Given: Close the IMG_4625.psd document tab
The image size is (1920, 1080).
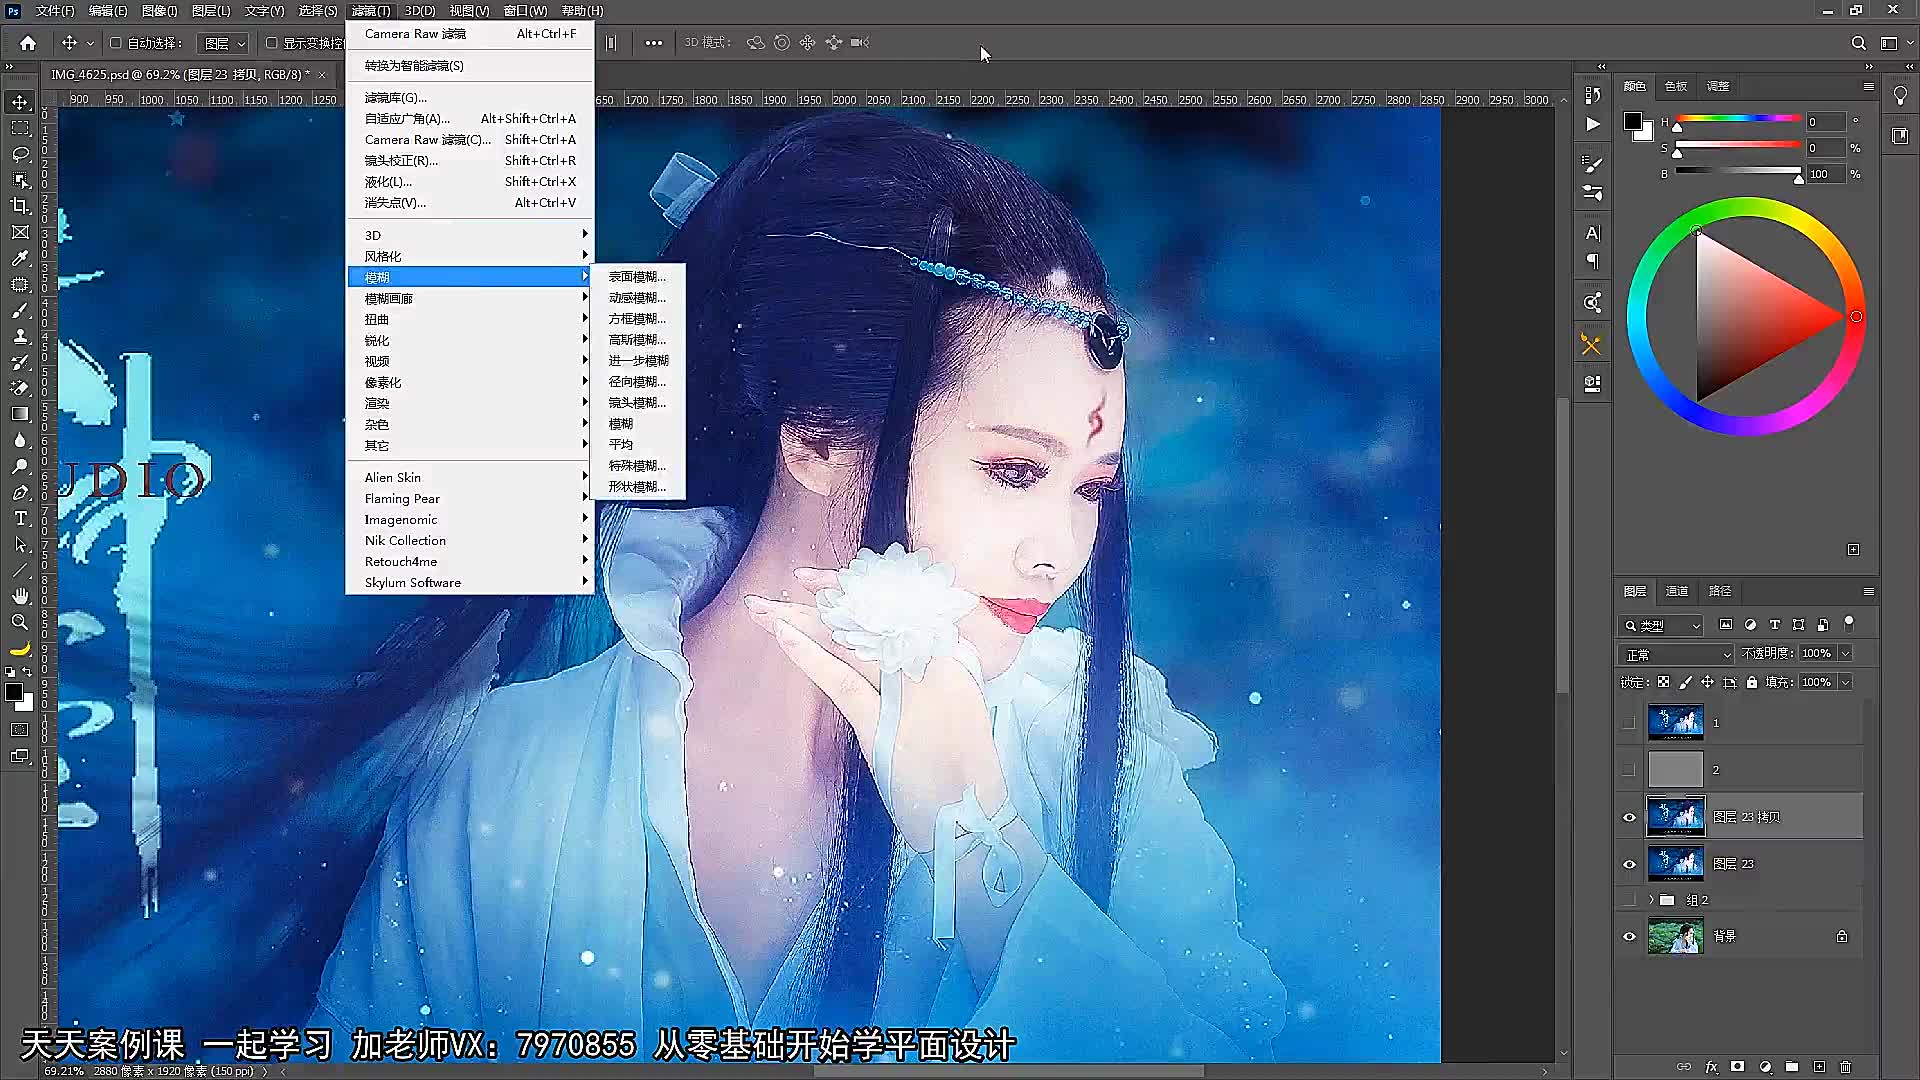Looking at the screenshot, I should point(322,75).
